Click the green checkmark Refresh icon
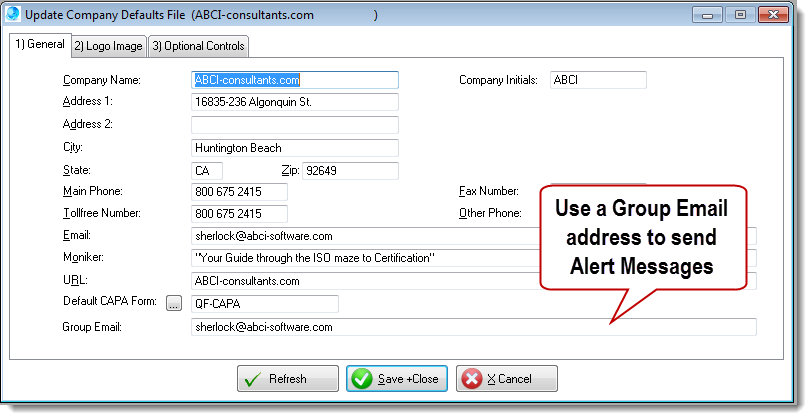812x420 pixels. point(253,380)
